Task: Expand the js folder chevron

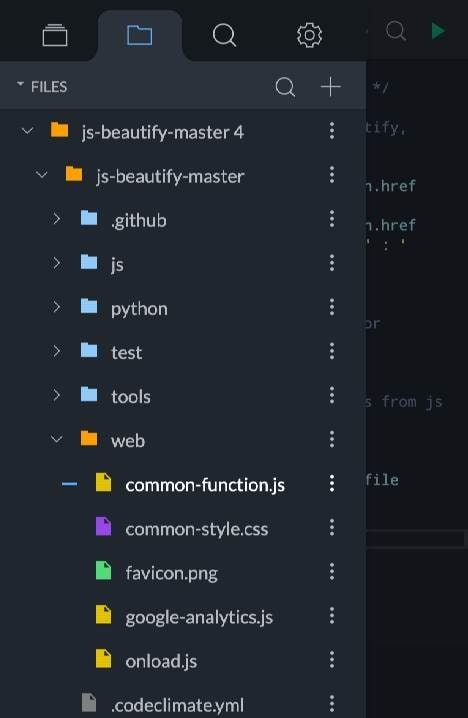Action: click(x=56, y=262)
